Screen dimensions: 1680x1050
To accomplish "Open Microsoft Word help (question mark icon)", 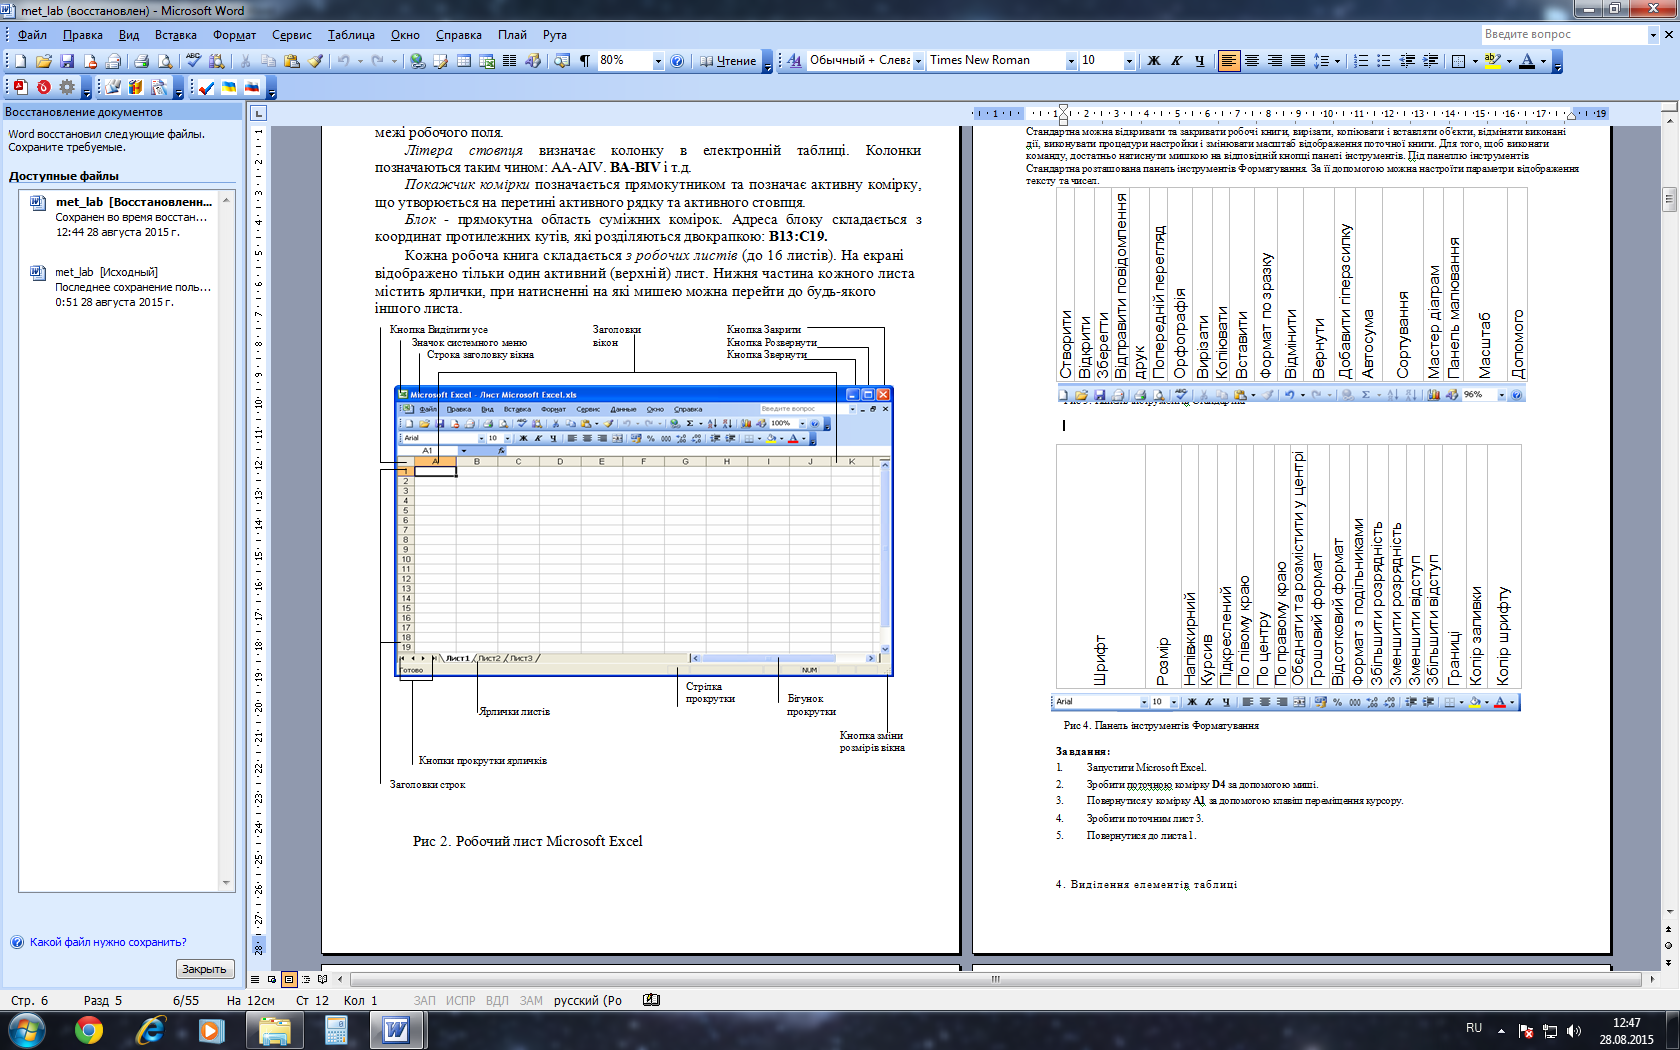I will click(677, 61).
